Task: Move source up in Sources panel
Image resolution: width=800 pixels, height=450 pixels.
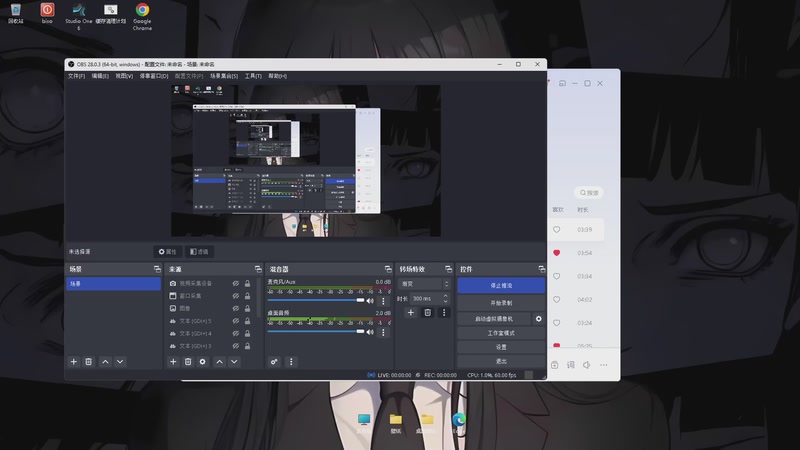Action: pyautogui.click(x=219, y=362)
